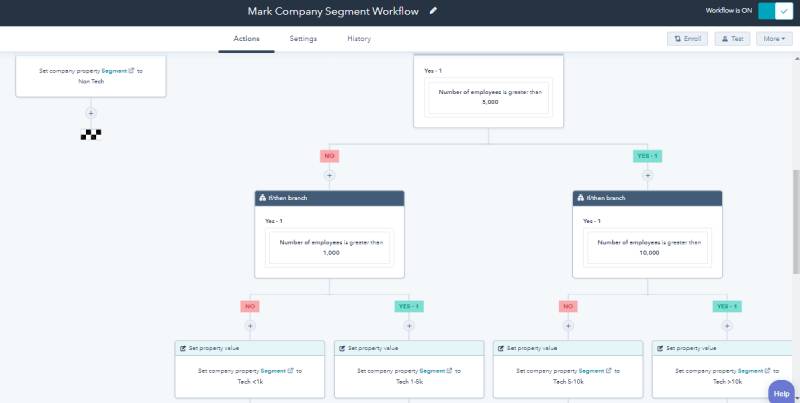Open Segment link in Non Tech card
The image size is (800, 403).
[117, 71]
